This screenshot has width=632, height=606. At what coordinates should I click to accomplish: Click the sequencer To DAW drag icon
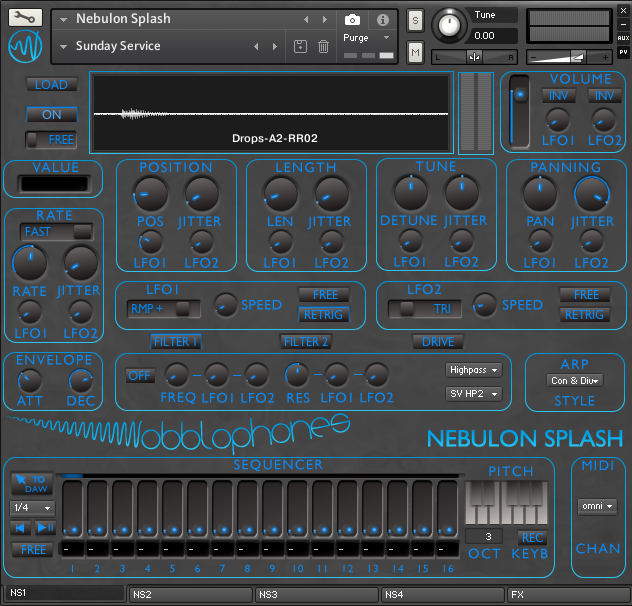pyautogui.click(x=32, y=484)
